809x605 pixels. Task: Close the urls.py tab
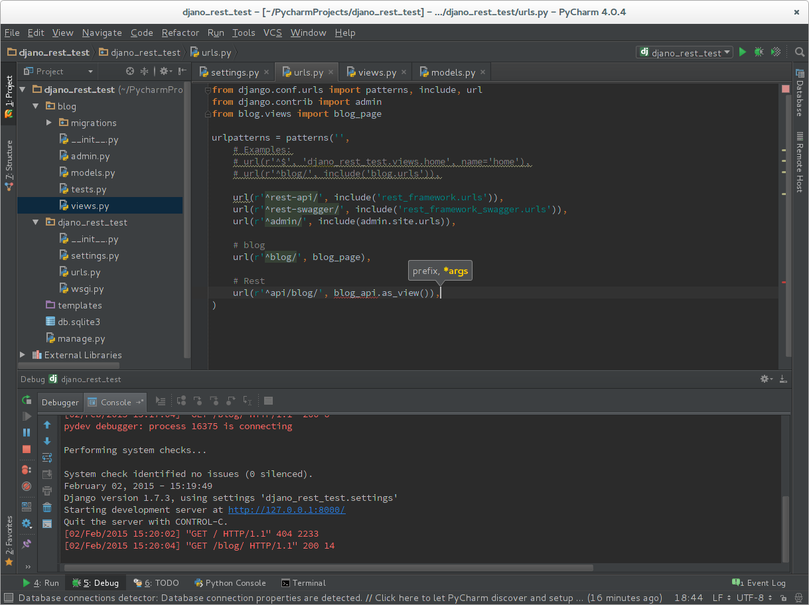331,72
